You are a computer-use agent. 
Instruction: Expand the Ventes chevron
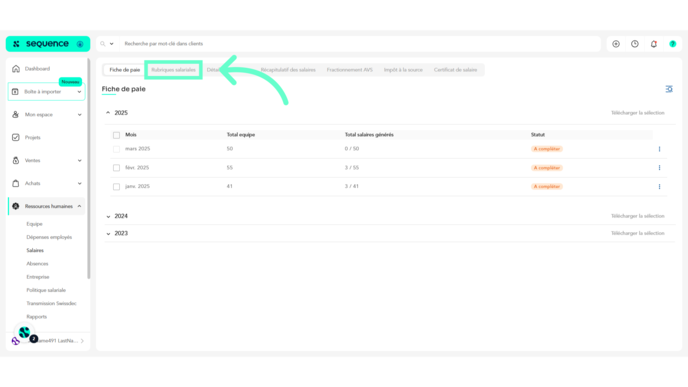point(79,161)
